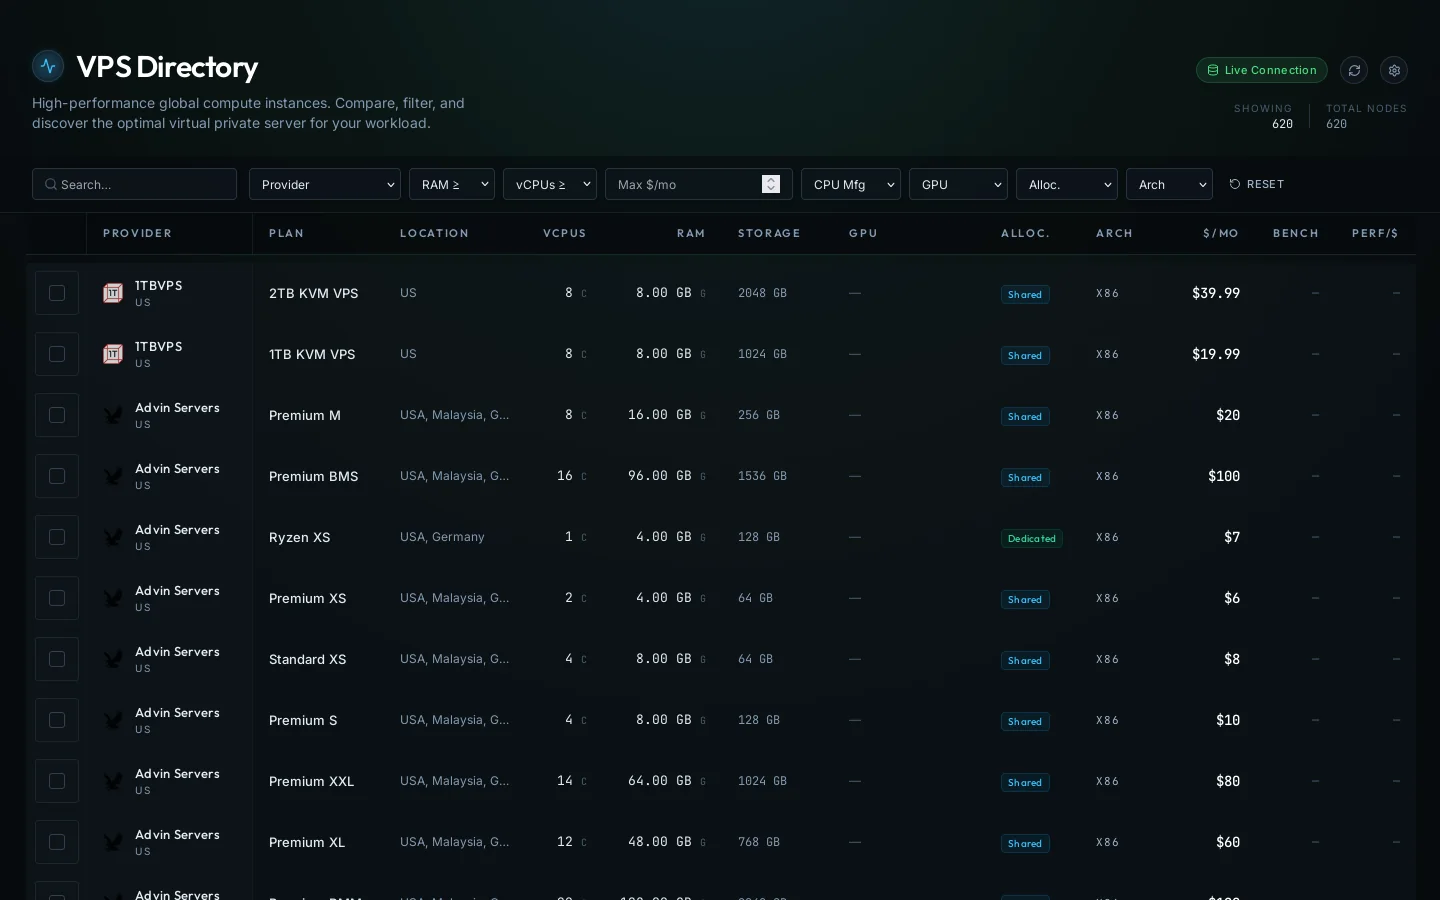Screen dimensions: 1440x900
Task: Open the RAM ≥ filter dropdown
Action: pos(452,184)
